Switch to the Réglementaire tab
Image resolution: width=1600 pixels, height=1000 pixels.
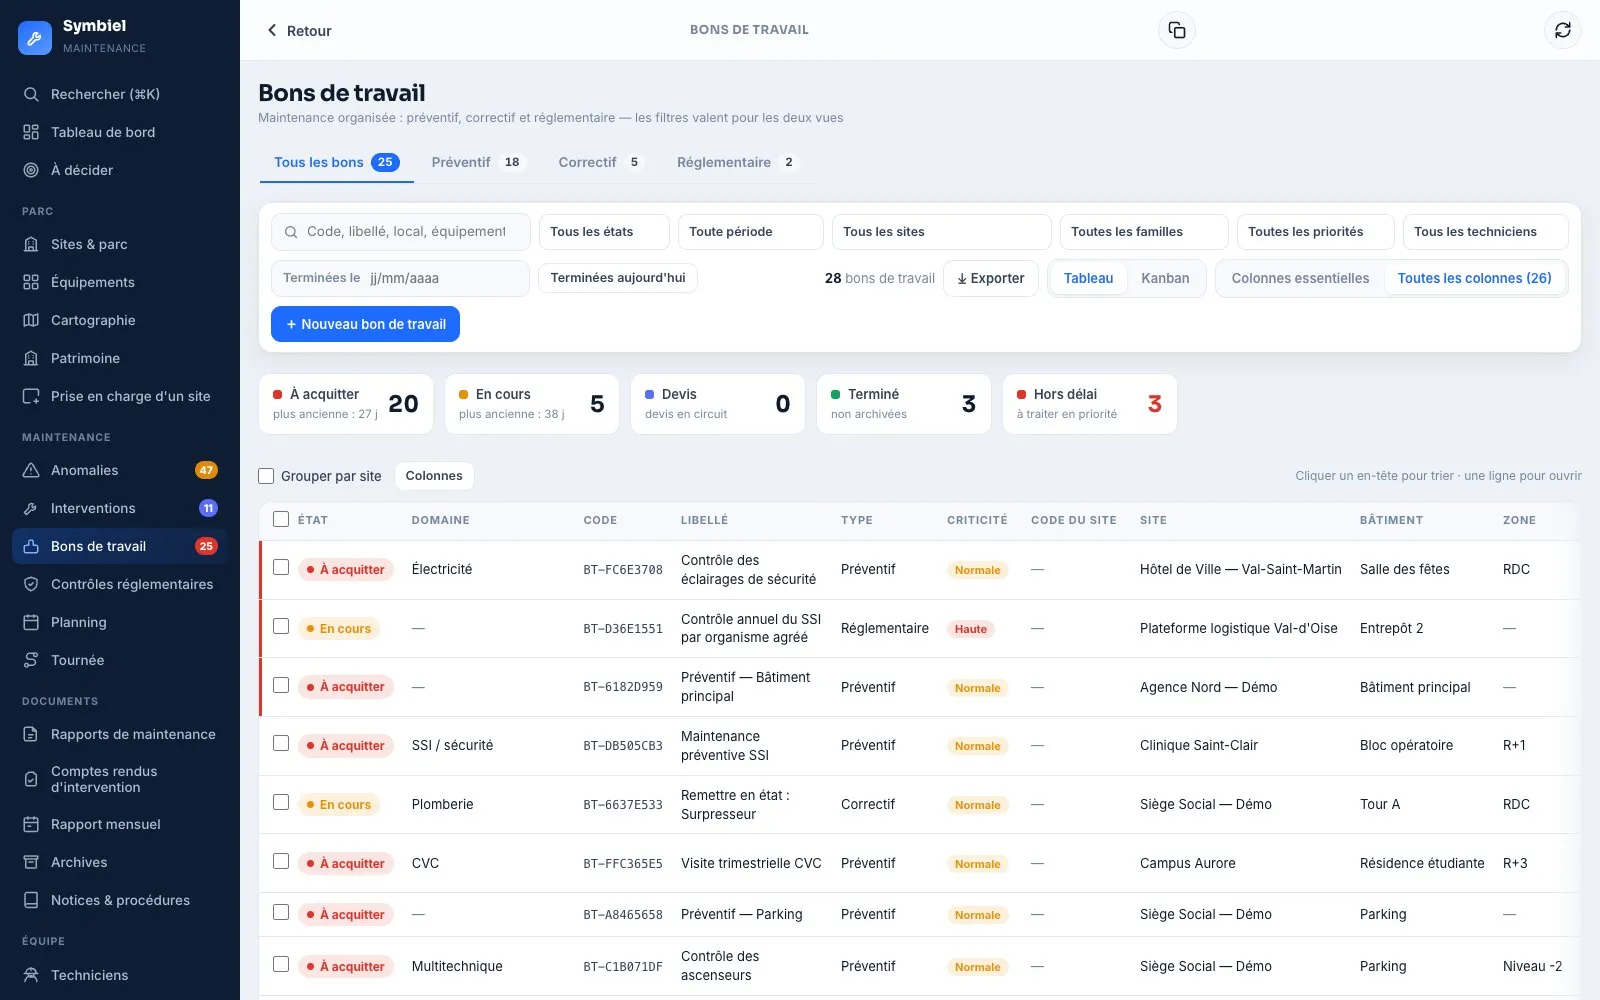(x=737, y=162)
